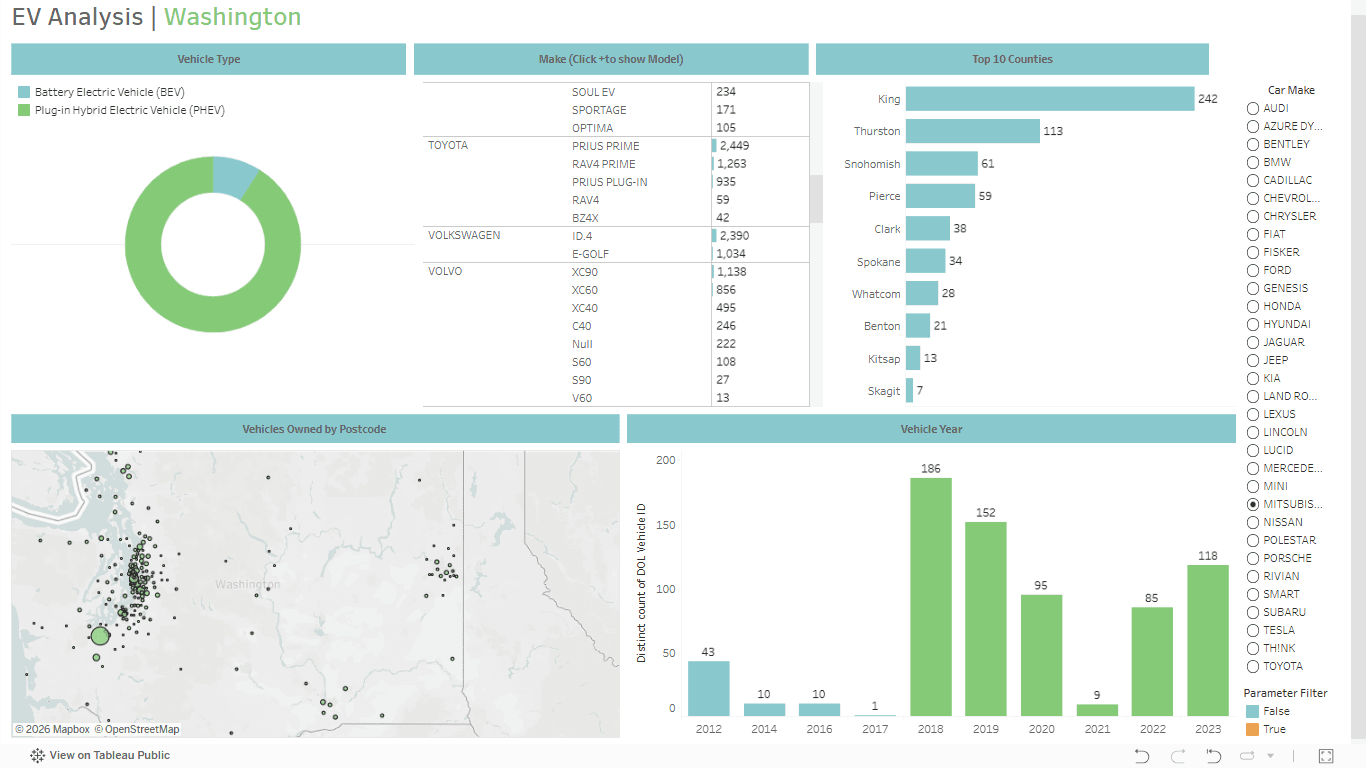Click the large green circle on the map
Image resolution: width=1366 pixels, height=768 pixels.
click(x=99, y=635)
